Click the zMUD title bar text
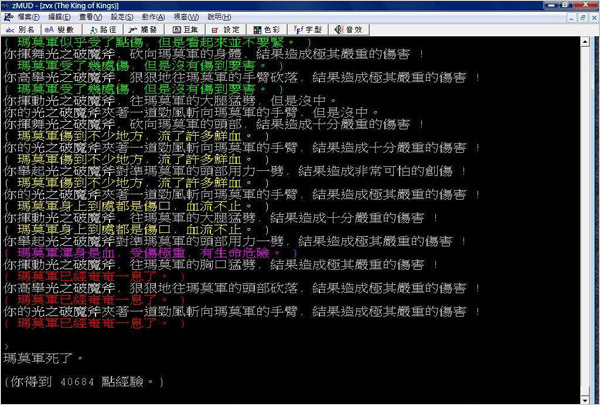This screenshot has height=405, width=600. coord(65,6)
